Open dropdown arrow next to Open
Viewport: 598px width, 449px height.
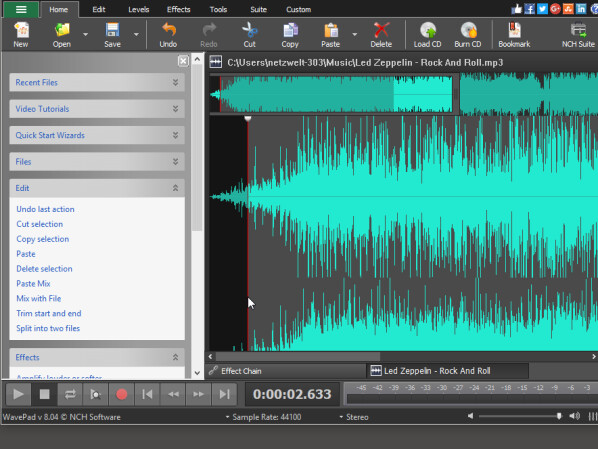85,34
